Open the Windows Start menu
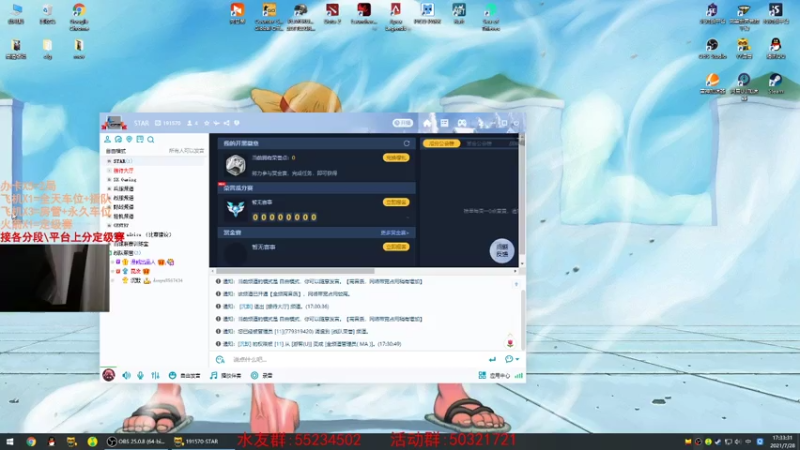Screen dimensions: 800x450 point(10,441)
